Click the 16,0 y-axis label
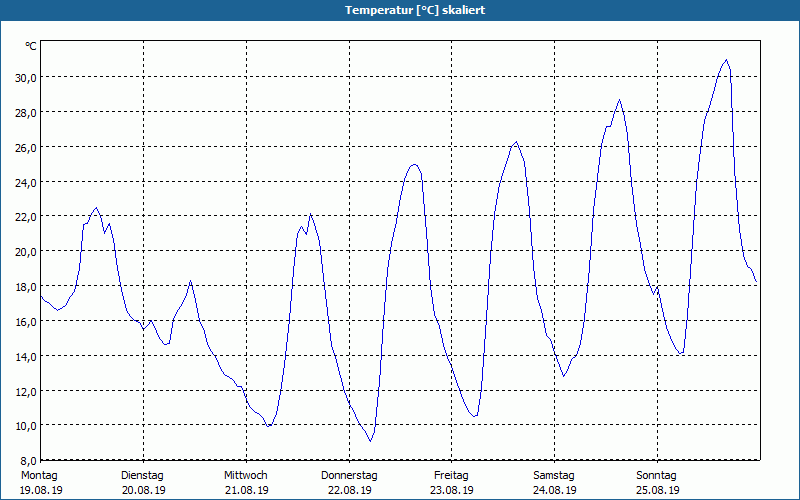 pos(26,321)
